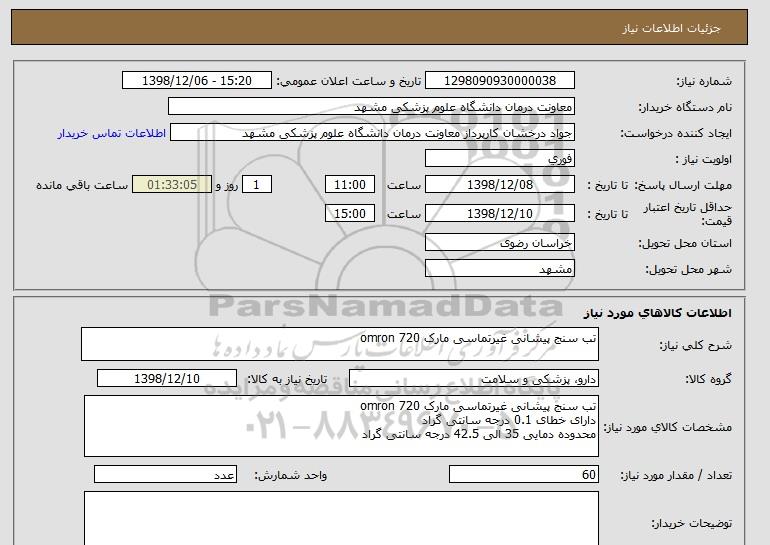770x545 pixels.
Task: Click the need number field 1298090930000038
Action: (499, 81)
